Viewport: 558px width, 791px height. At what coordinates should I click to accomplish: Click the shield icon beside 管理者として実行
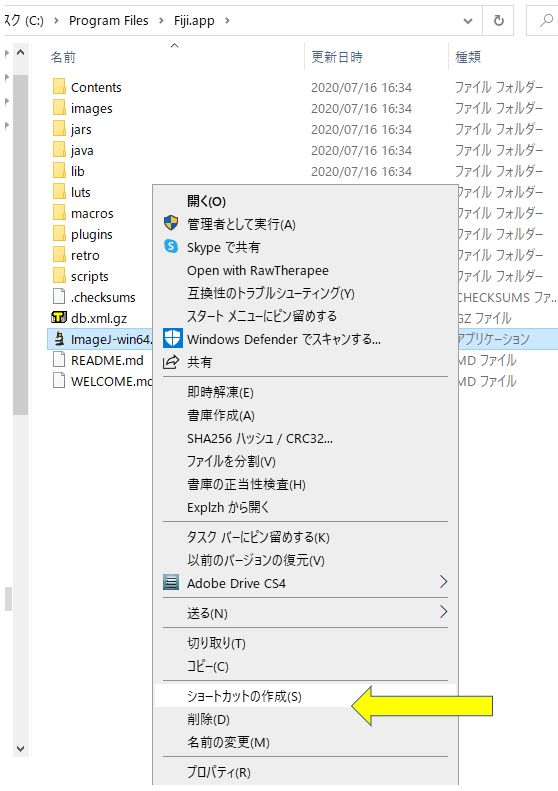point(171,223)
